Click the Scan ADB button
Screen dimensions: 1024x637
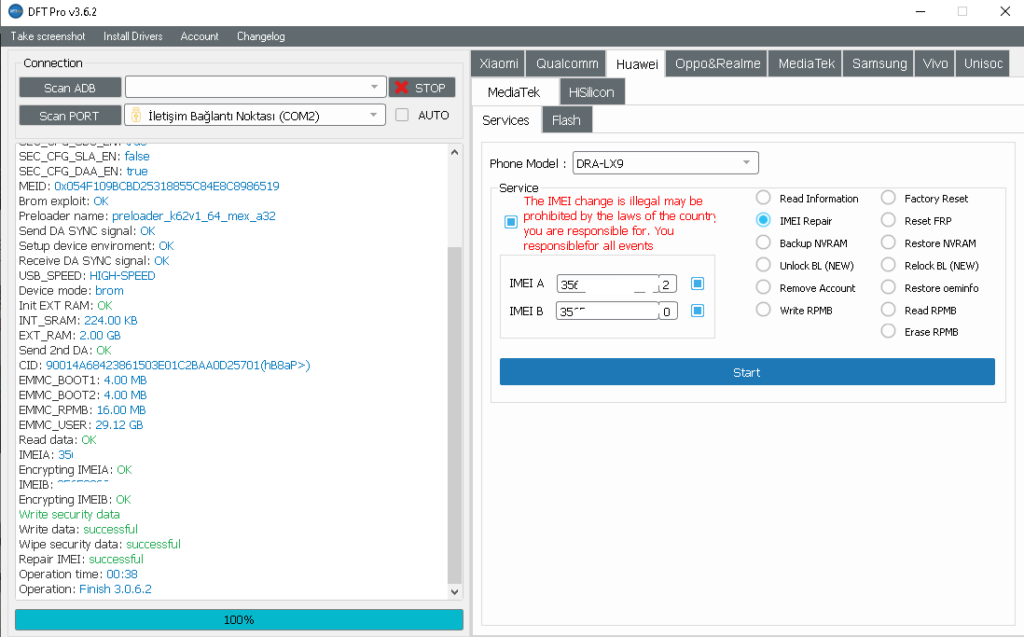coord(70,88)
